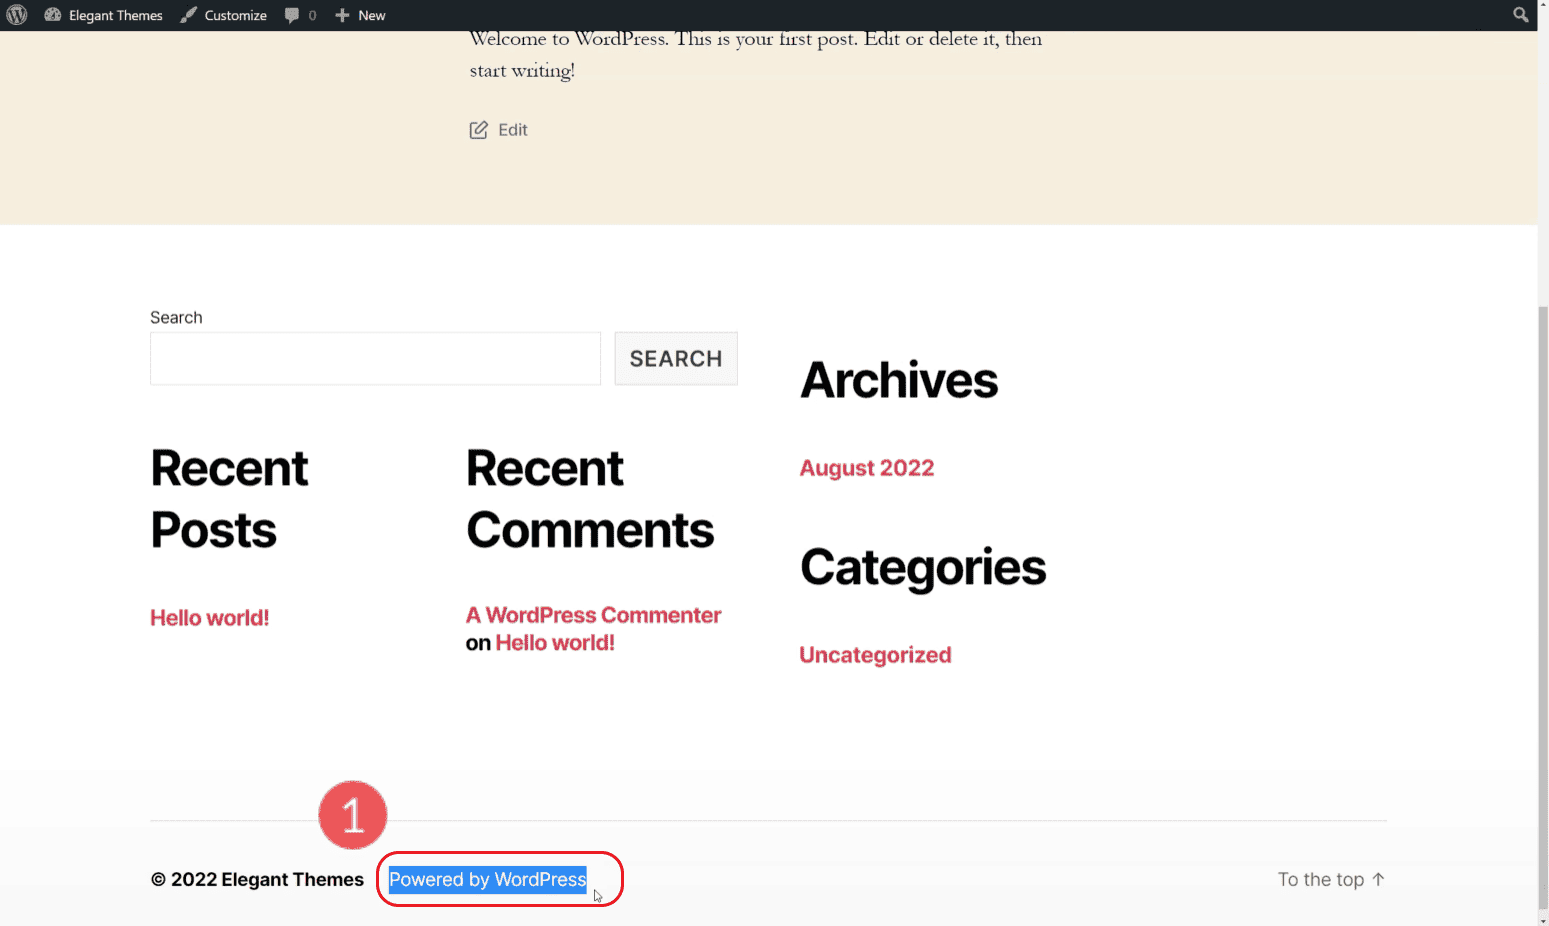Click A WordPress Commenter link

593,614
